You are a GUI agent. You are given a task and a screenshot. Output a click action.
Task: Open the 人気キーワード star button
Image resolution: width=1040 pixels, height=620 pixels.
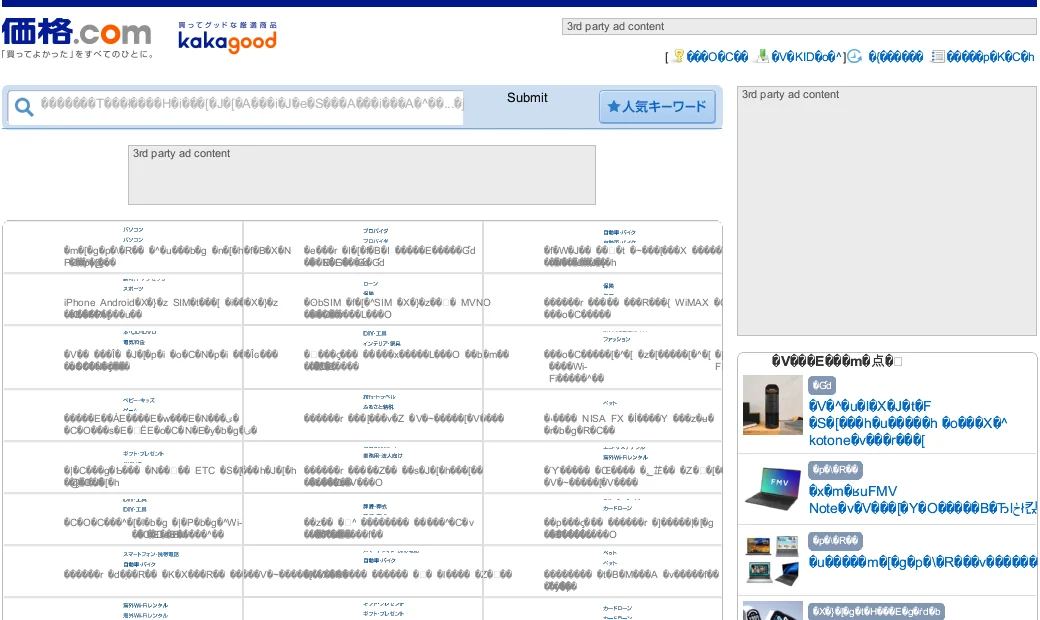(657, 107)
